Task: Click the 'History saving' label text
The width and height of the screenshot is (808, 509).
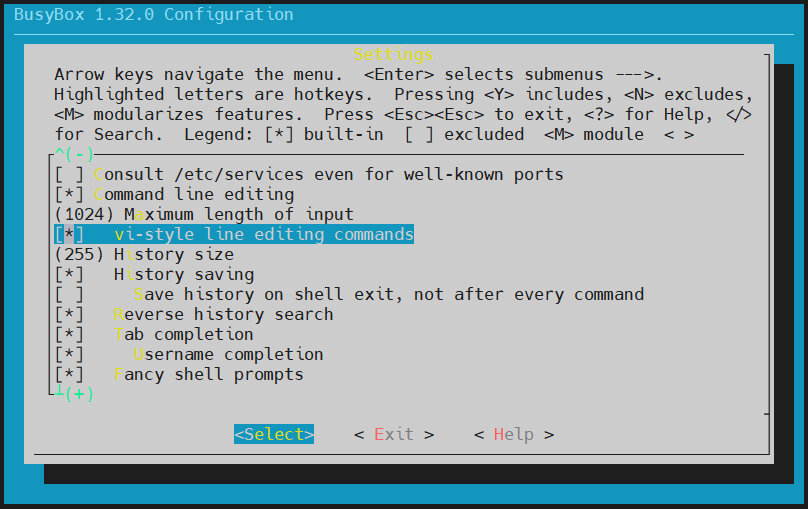Action: click(184, 275)
